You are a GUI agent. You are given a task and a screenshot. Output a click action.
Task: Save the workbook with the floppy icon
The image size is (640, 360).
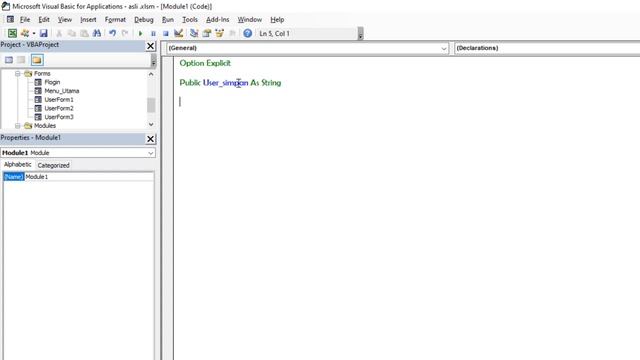click(44, 33)
